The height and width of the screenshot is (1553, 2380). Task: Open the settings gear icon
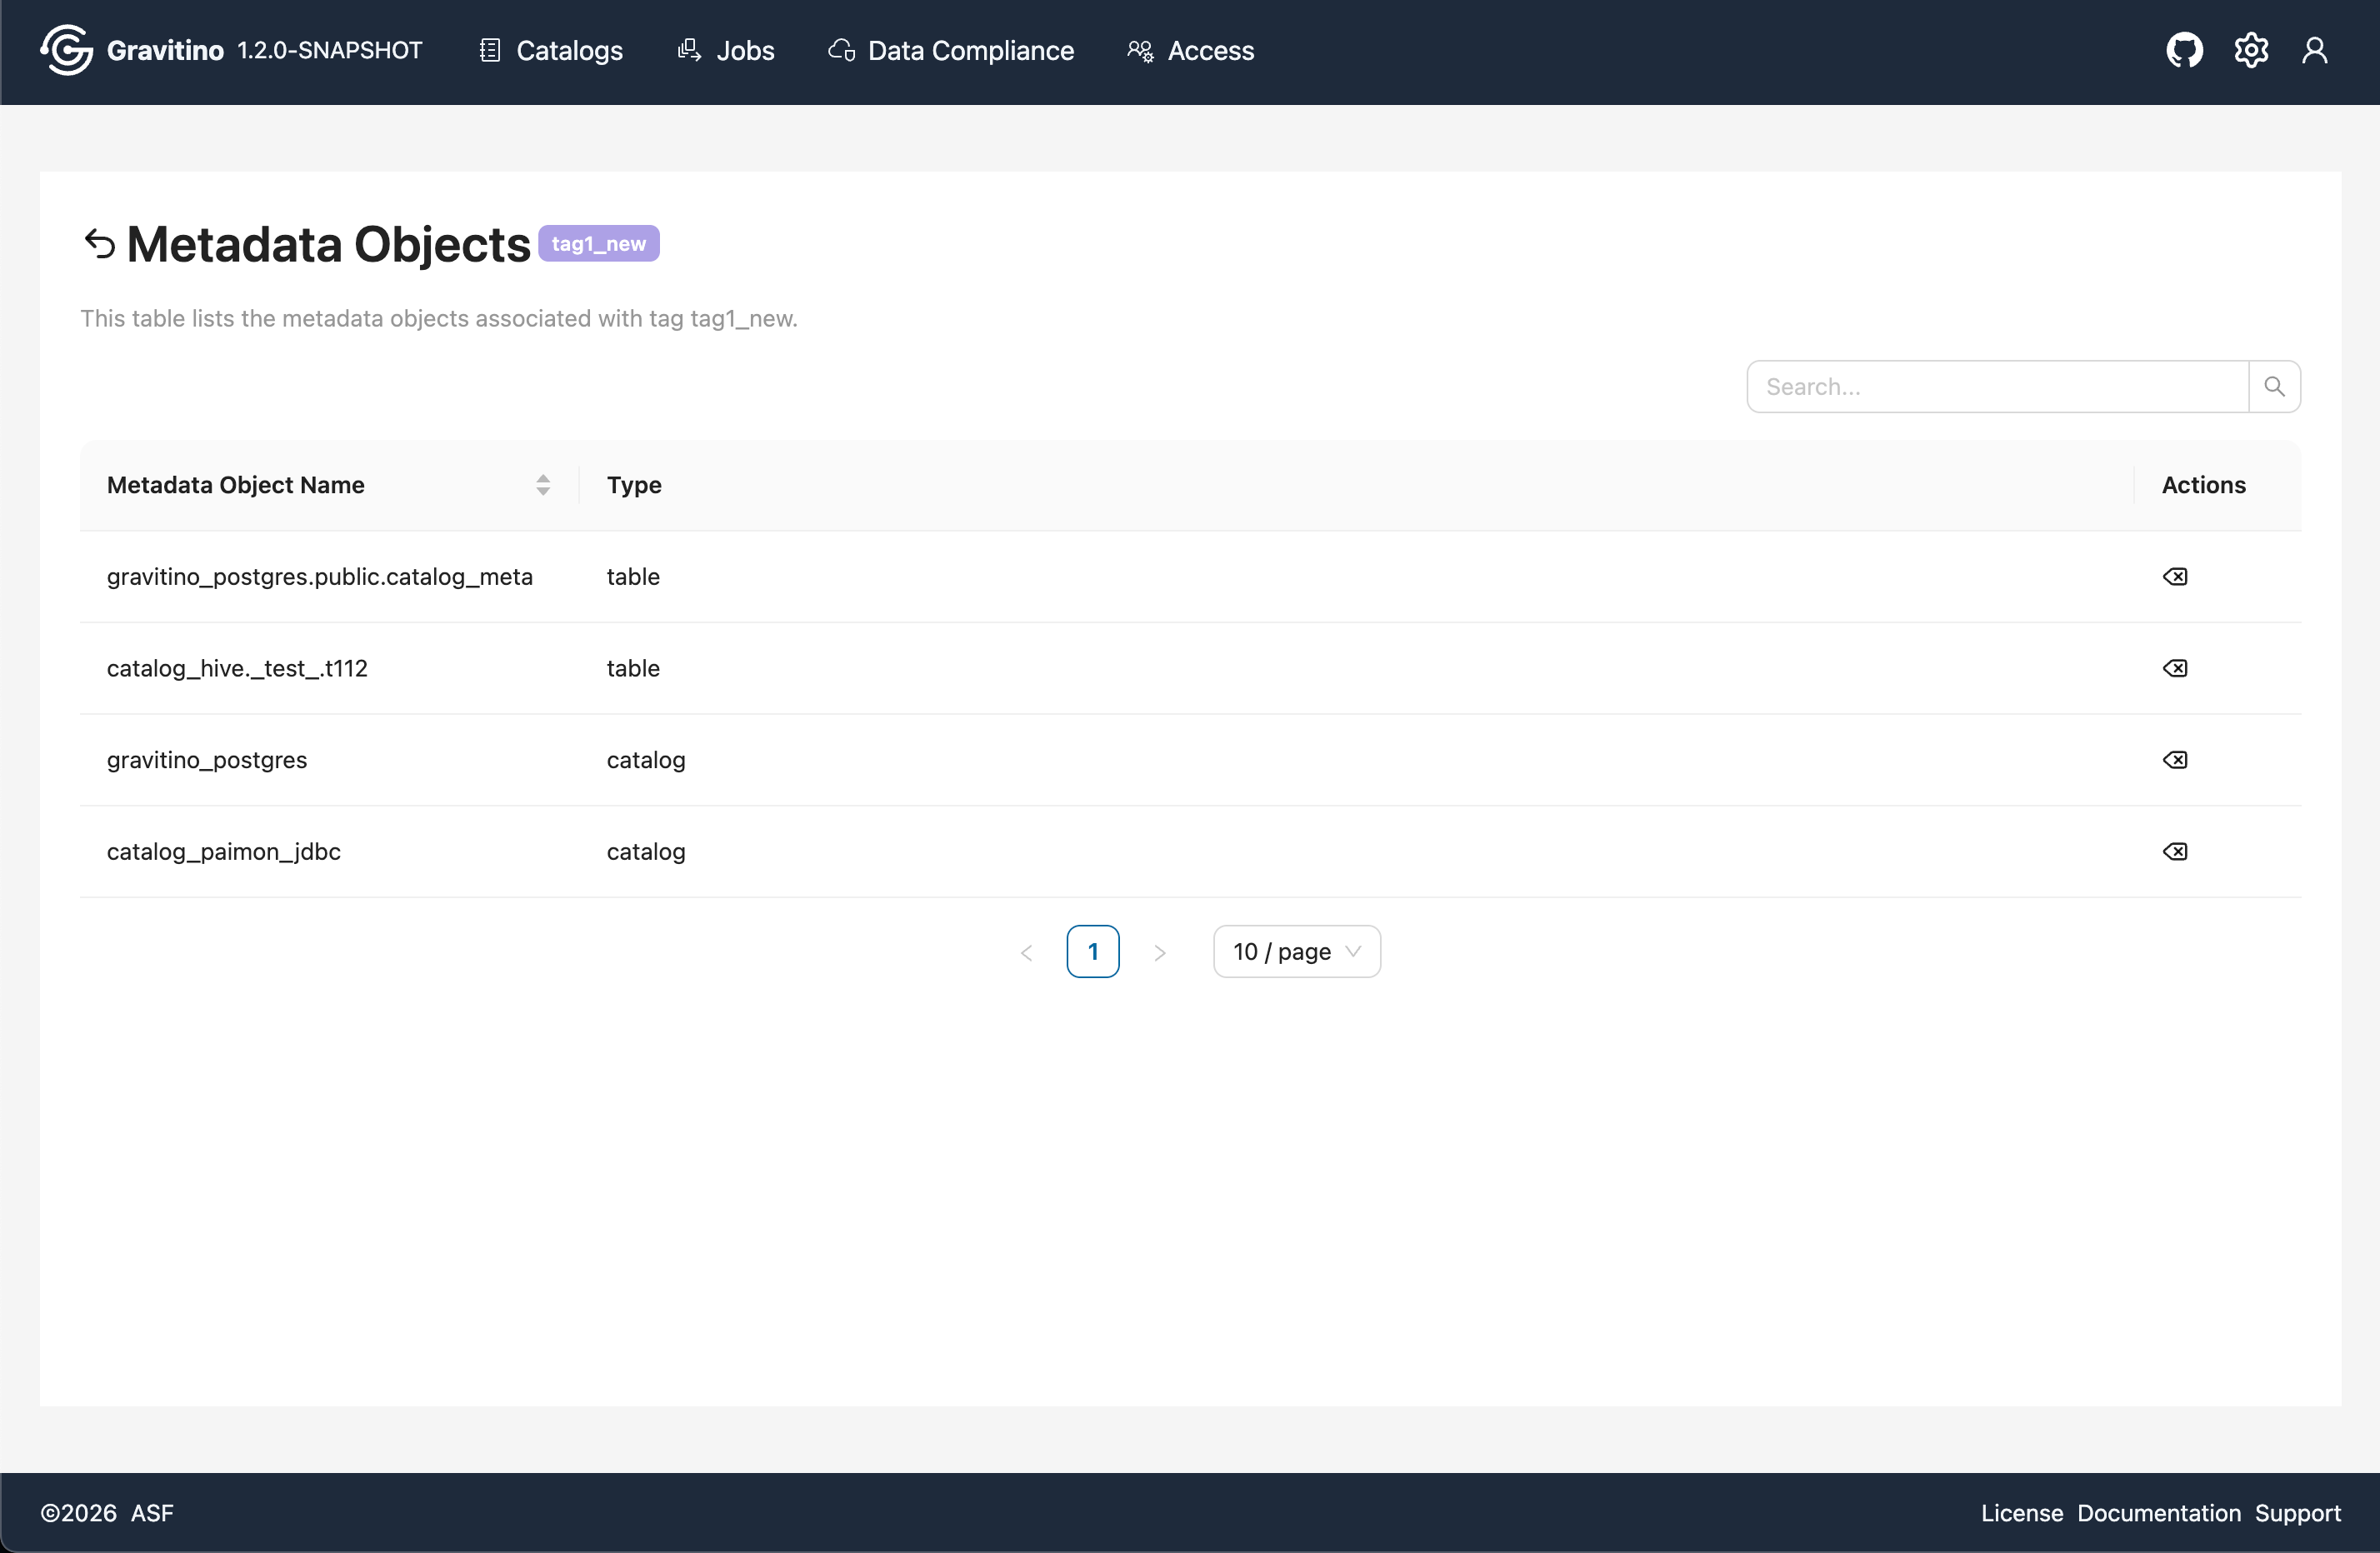(x=2251, y=50)
